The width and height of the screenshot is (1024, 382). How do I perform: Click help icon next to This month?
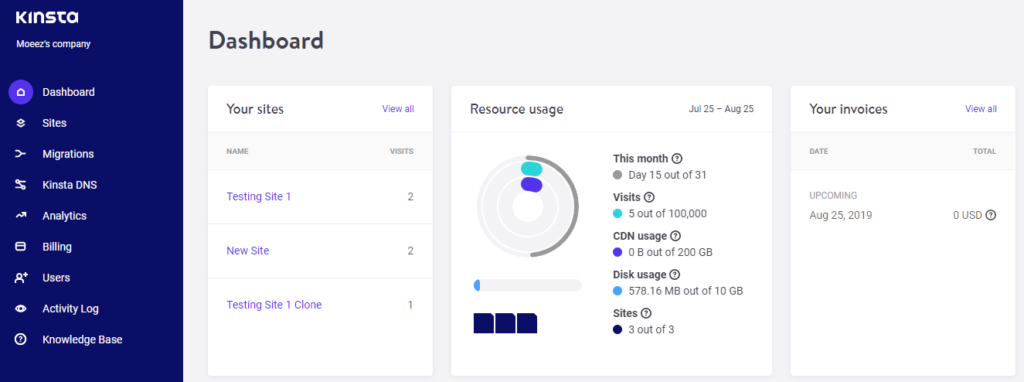coord(677,158)
